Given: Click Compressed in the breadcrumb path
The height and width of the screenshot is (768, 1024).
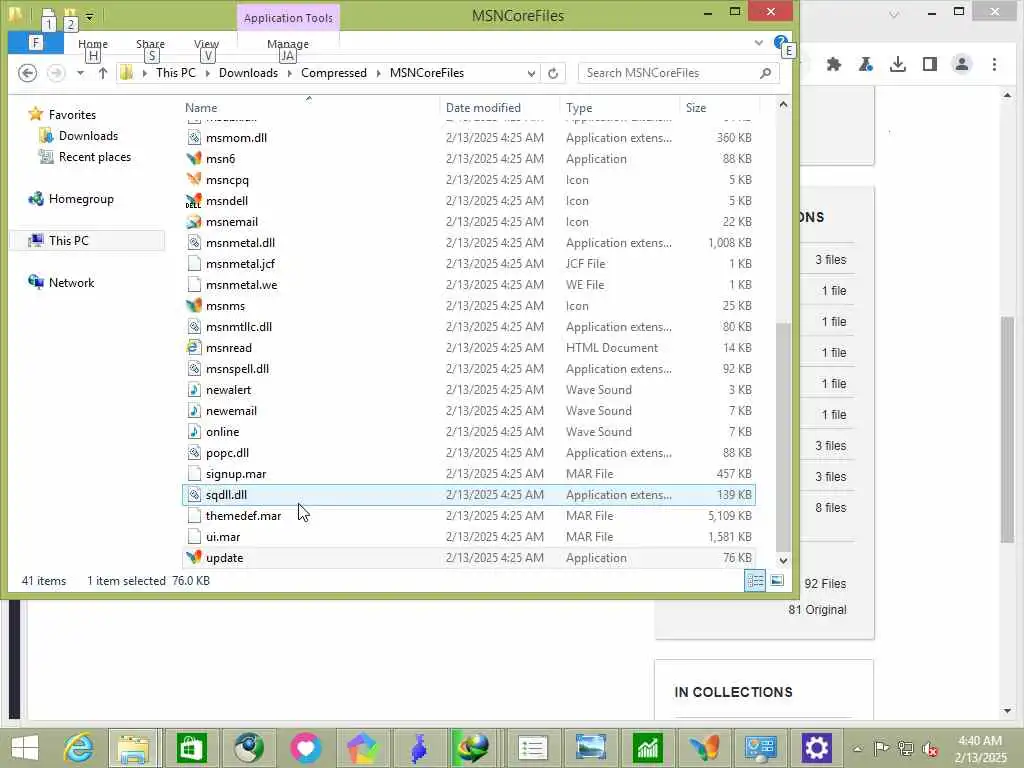Looking at the screenshot, I should coord(334,73).
